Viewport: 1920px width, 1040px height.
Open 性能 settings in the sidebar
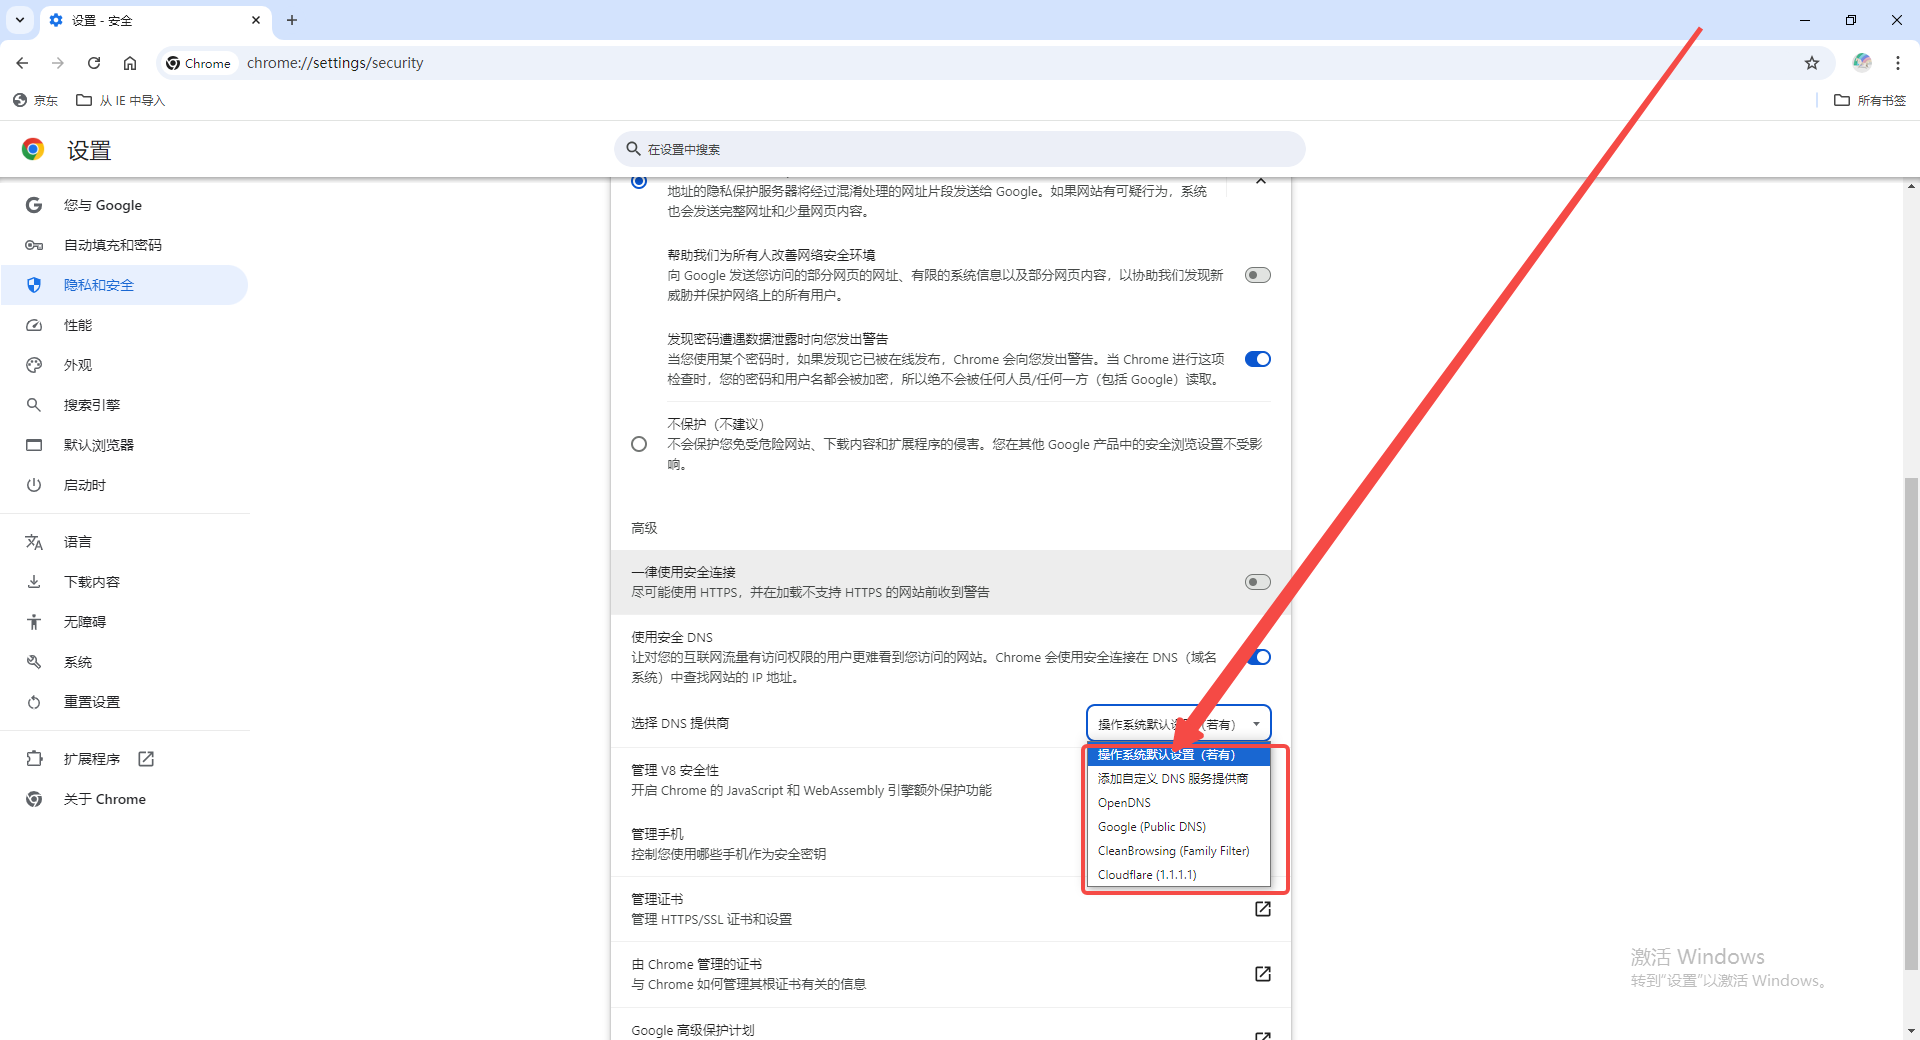pyautogui.click(x=125, y=325)
